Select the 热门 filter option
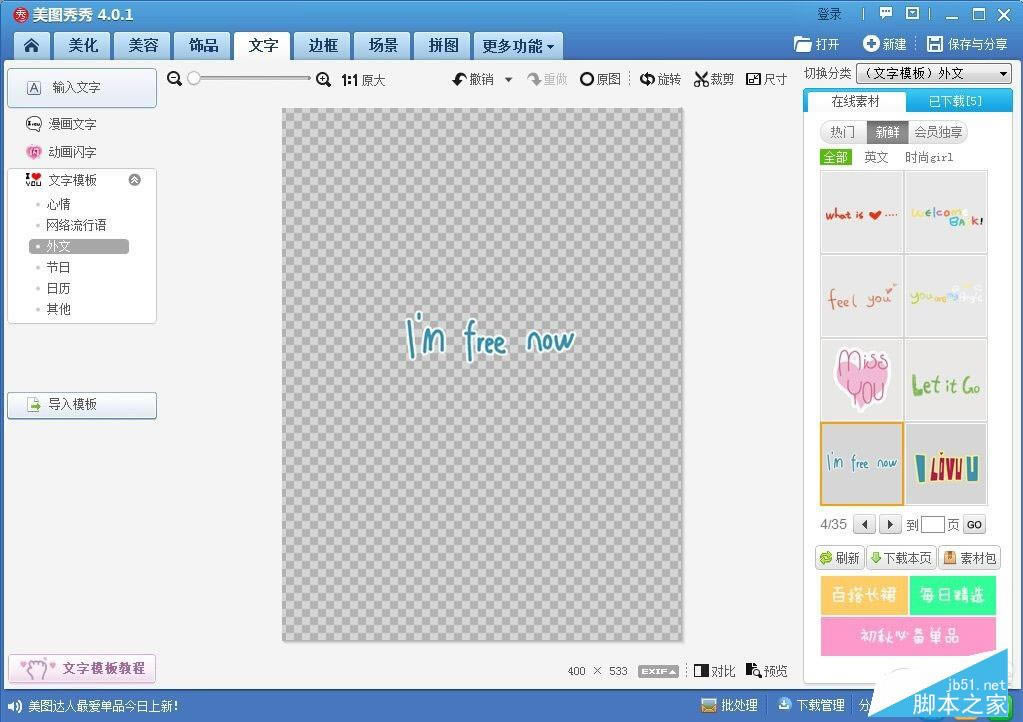The height and width of the screenshot is (722, 1023). (843, 132)
